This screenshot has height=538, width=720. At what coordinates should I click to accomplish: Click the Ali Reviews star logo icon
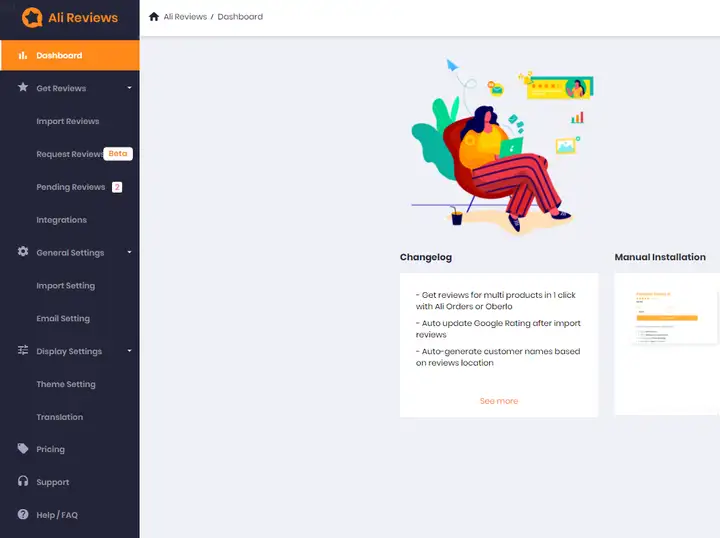[32, 17]
